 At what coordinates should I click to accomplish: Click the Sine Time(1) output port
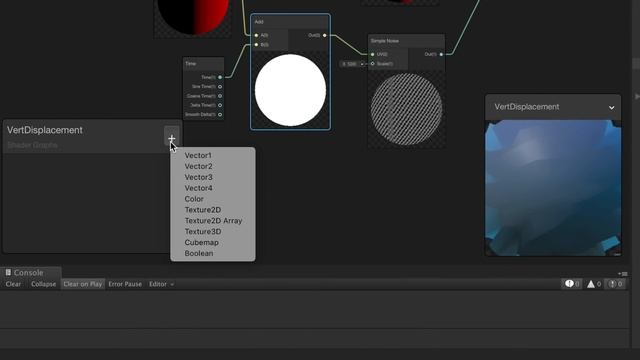point(220,87)
